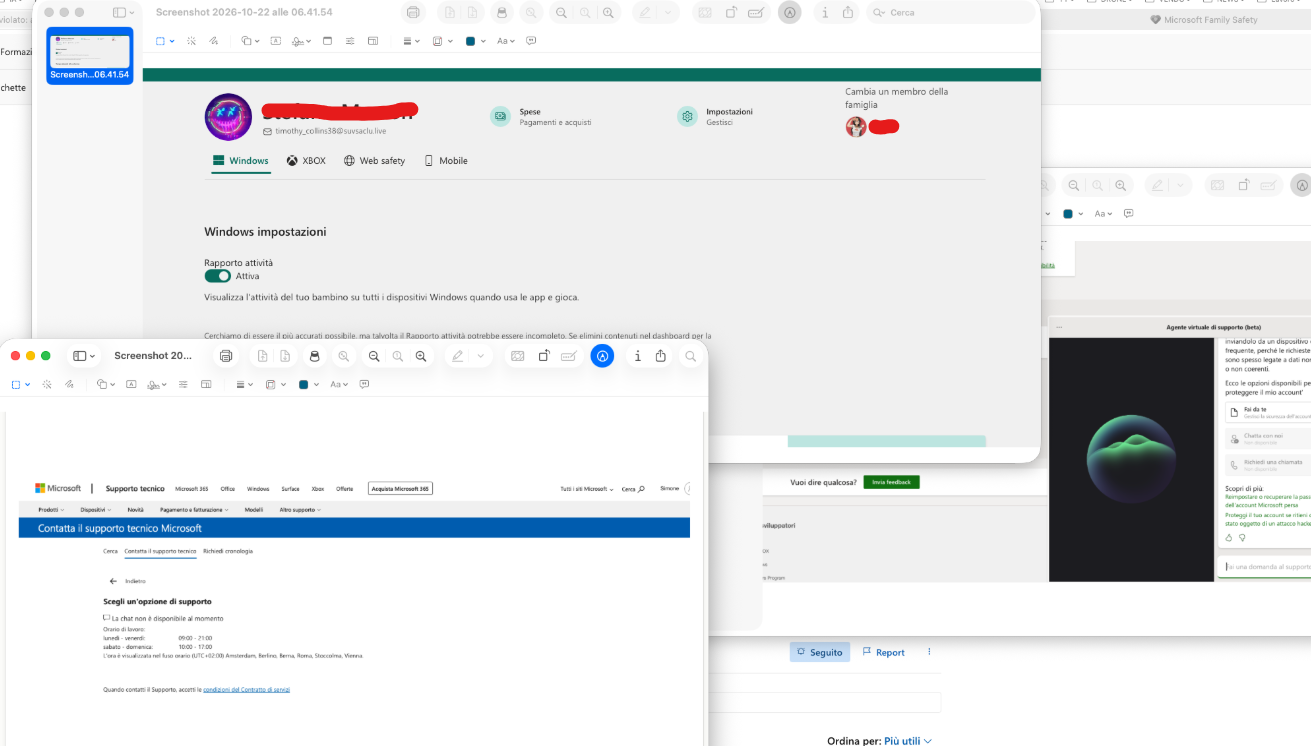Zoom in using the front Preview window toolbar
The height and width of the screenshot is (746, 1311).
[x=421, y=356]
